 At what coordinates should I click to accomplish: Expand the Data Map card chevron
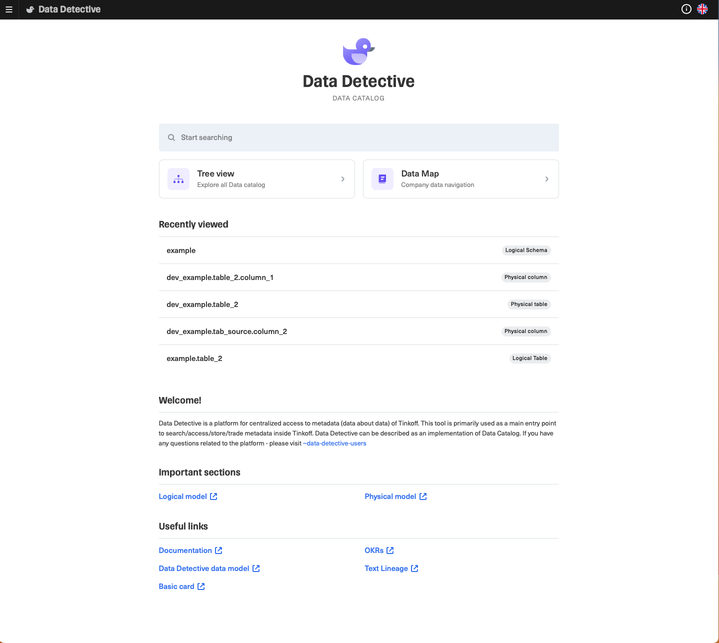click(x=547, y=179)
